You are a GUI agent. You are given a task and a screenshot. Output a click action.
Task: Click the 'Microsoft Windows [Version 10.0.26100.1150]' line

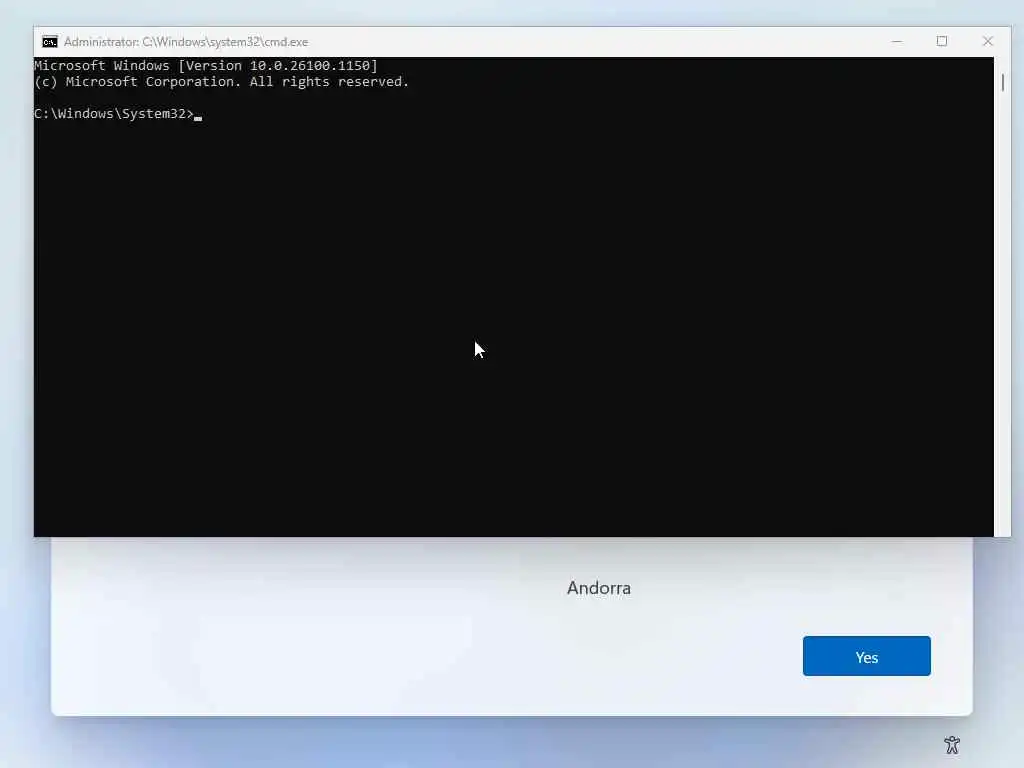tap(206, 65)
